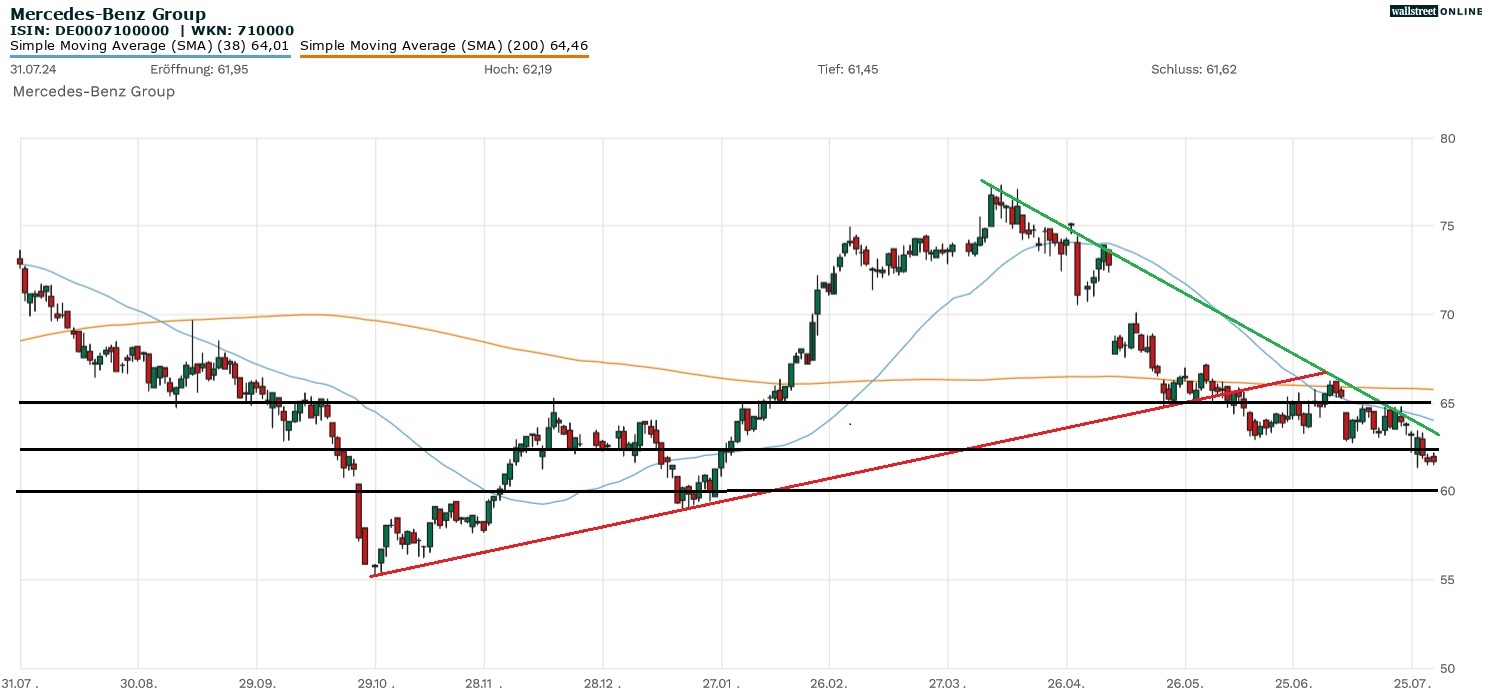Toggle the SMA (38) legend entry
1490x689 pixels.
pyautogui.click(x=149, y=45)
